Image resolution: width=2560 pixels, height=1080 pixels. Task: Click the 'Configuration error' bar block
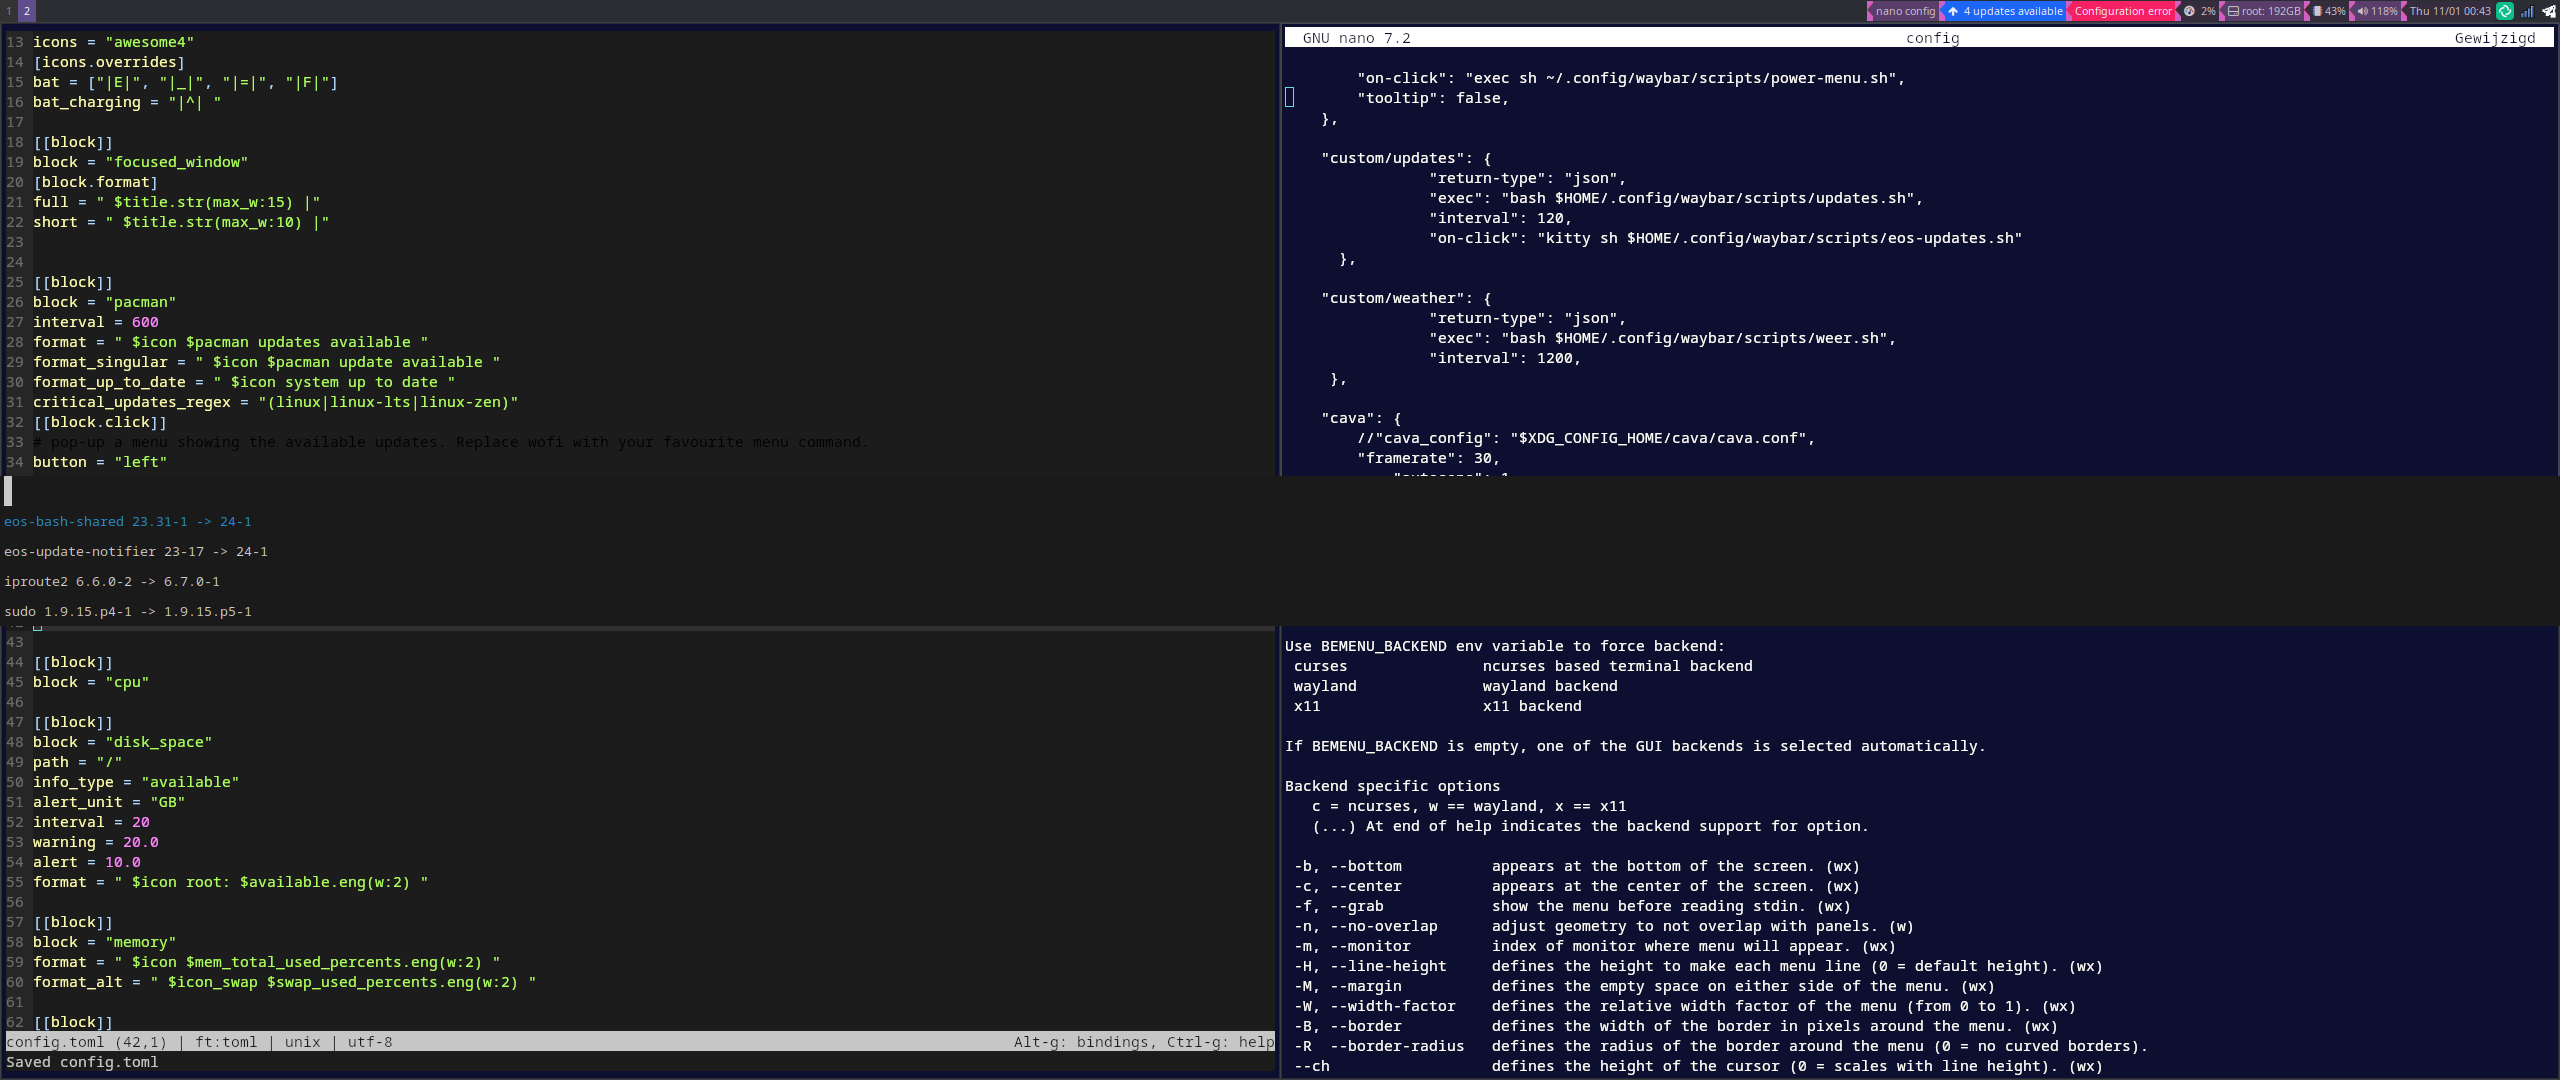(x=2122, y=11)
